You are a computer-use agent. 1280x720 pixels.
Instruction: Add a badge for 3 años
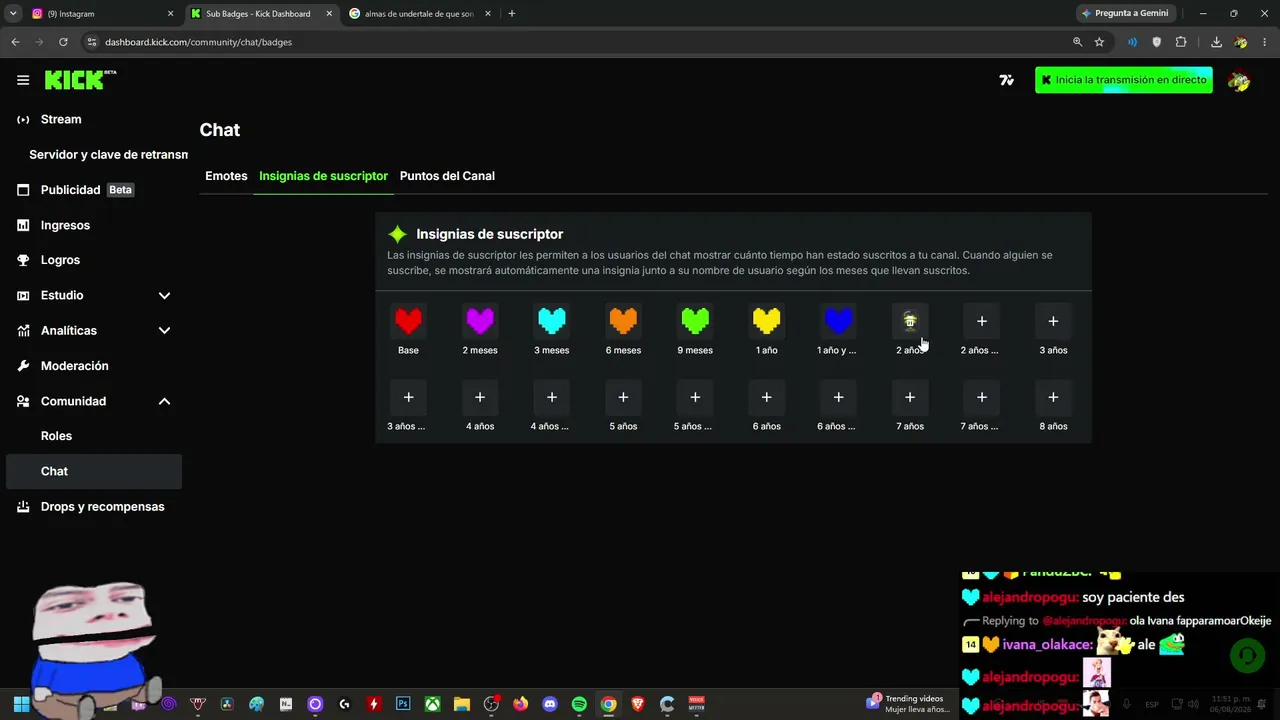pyautogui.click(x=1053, y=321)
